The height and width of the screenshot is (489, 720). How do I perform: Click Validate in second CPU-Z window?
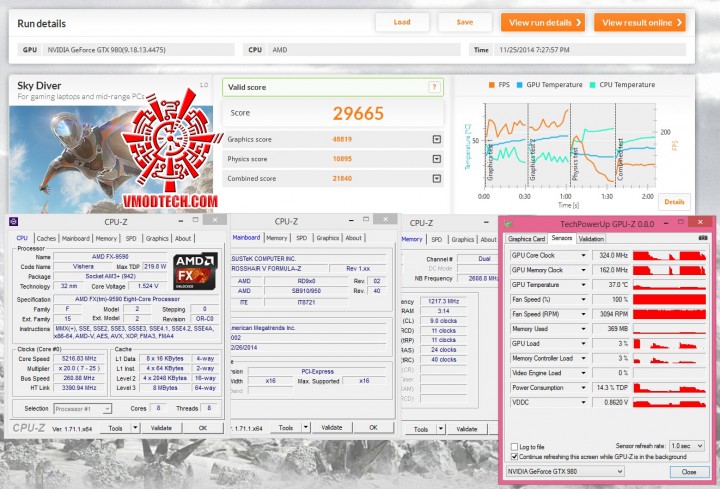(x=332, y=427)
